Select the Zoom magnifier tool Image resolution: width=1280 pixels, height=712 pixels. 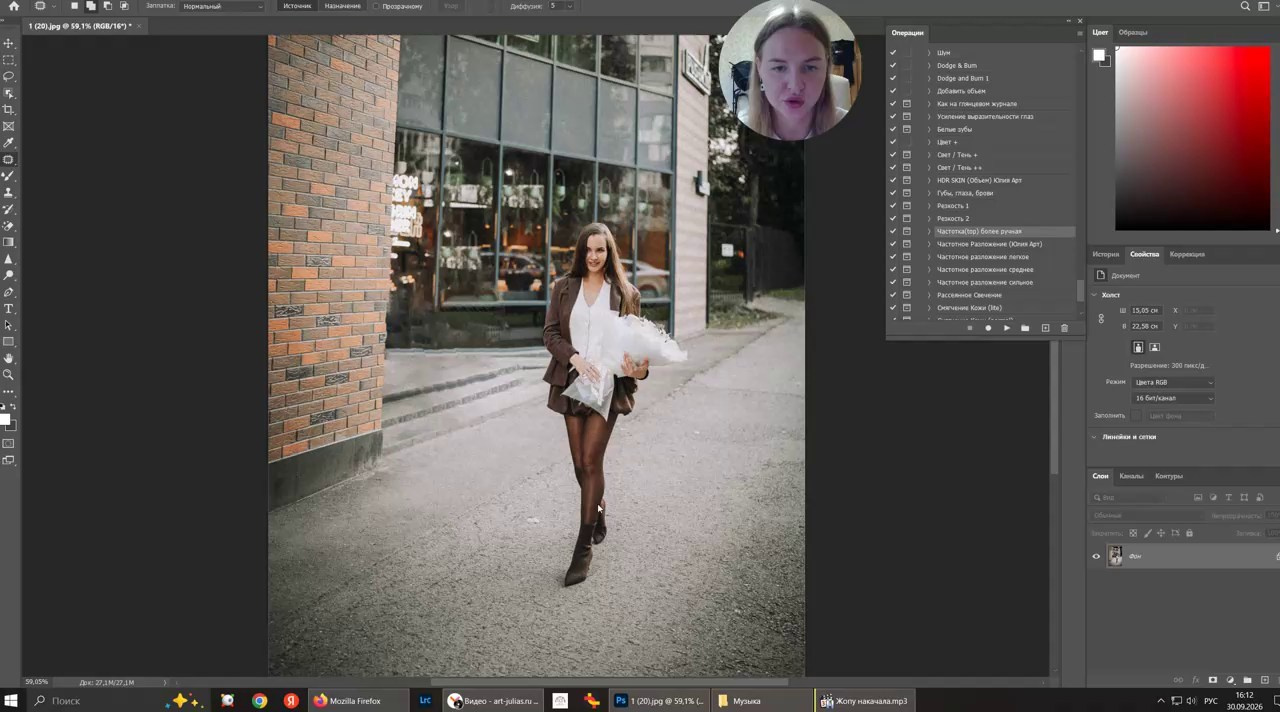[x=9, y=375]
